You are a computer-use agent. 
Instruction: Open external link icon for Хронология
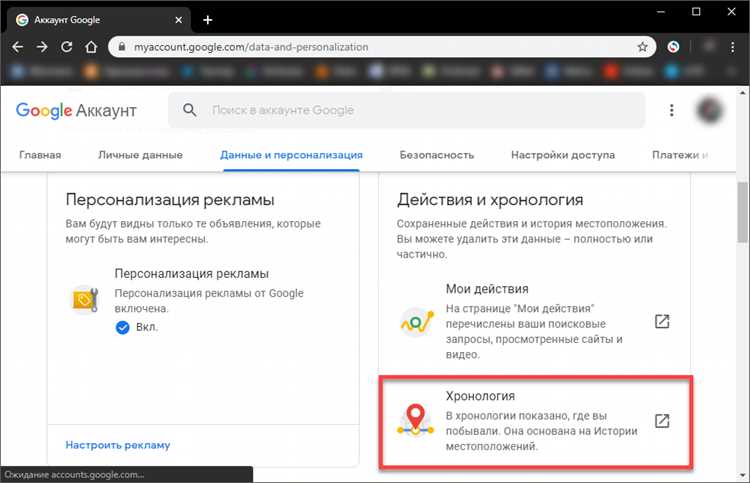click(x=662, y=421)
